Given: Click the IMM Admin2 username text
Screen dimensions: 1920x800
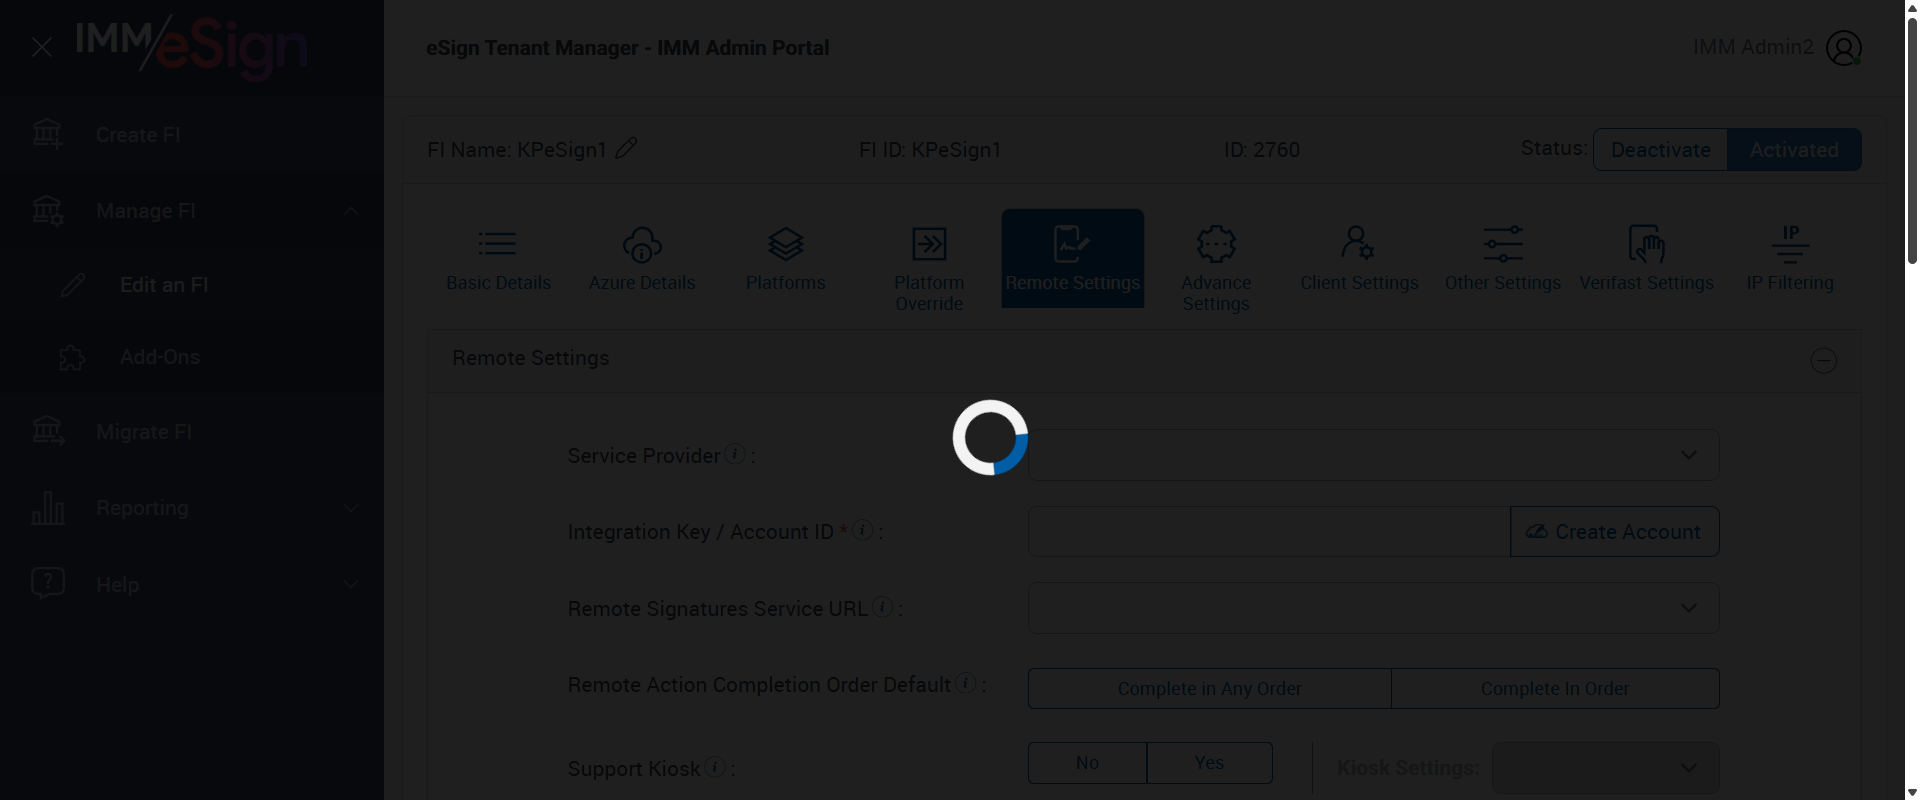Looking at the screenshot, I should (x=1752, y=47).
